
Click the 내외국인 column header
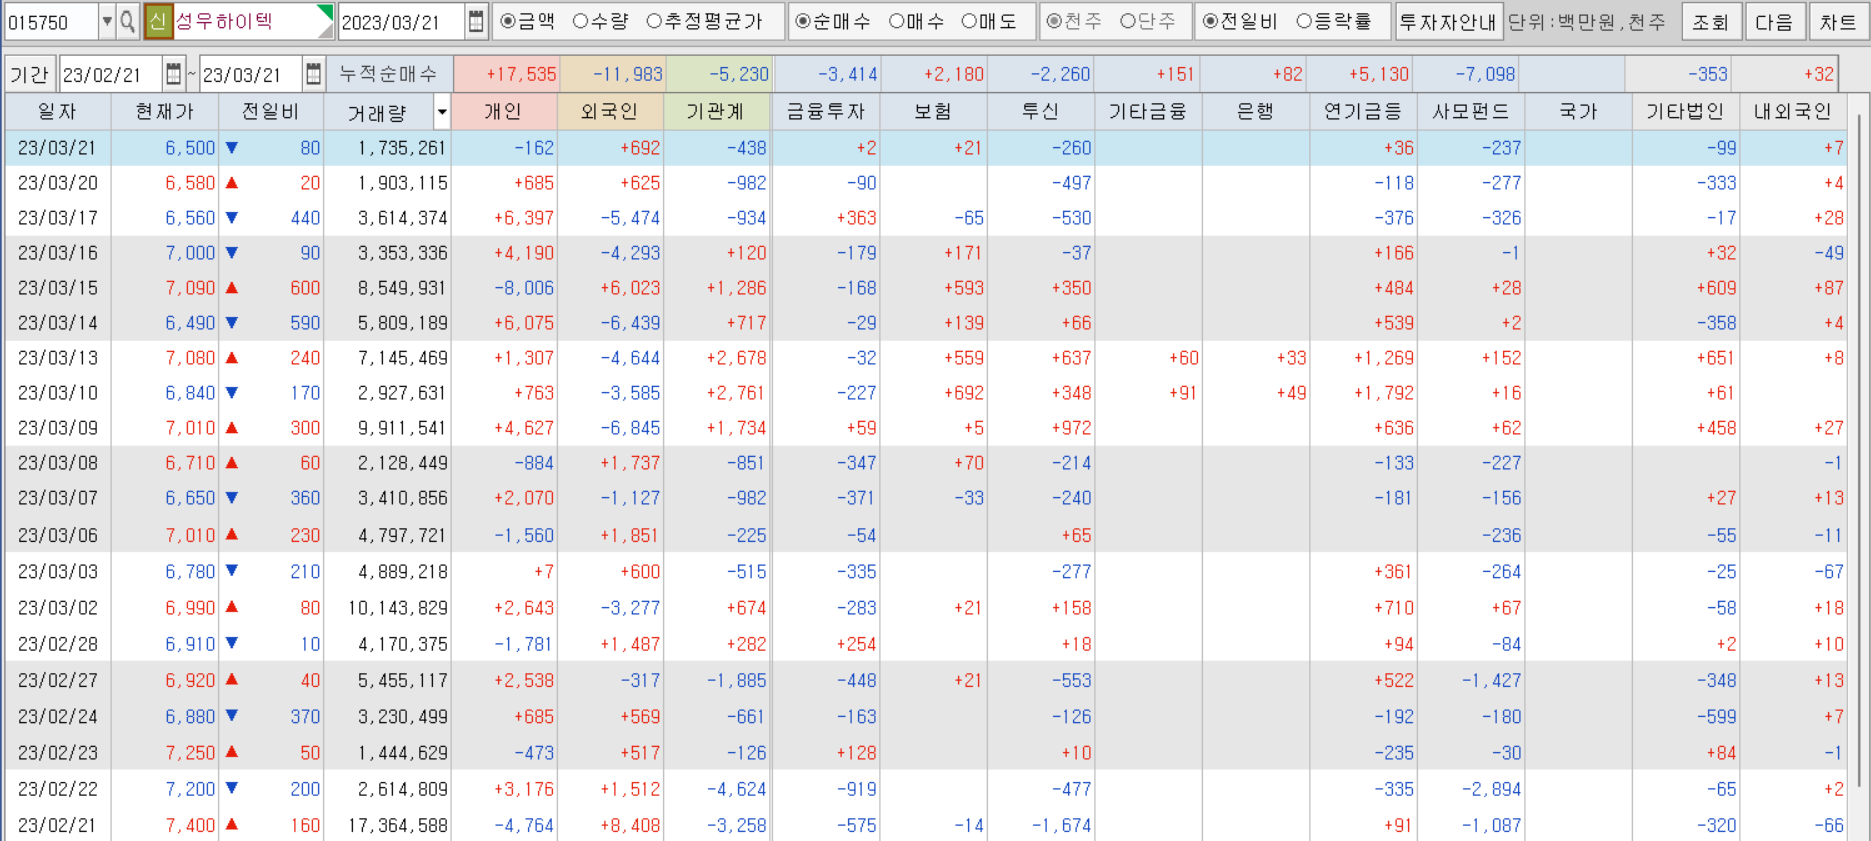pos(1792,112)
